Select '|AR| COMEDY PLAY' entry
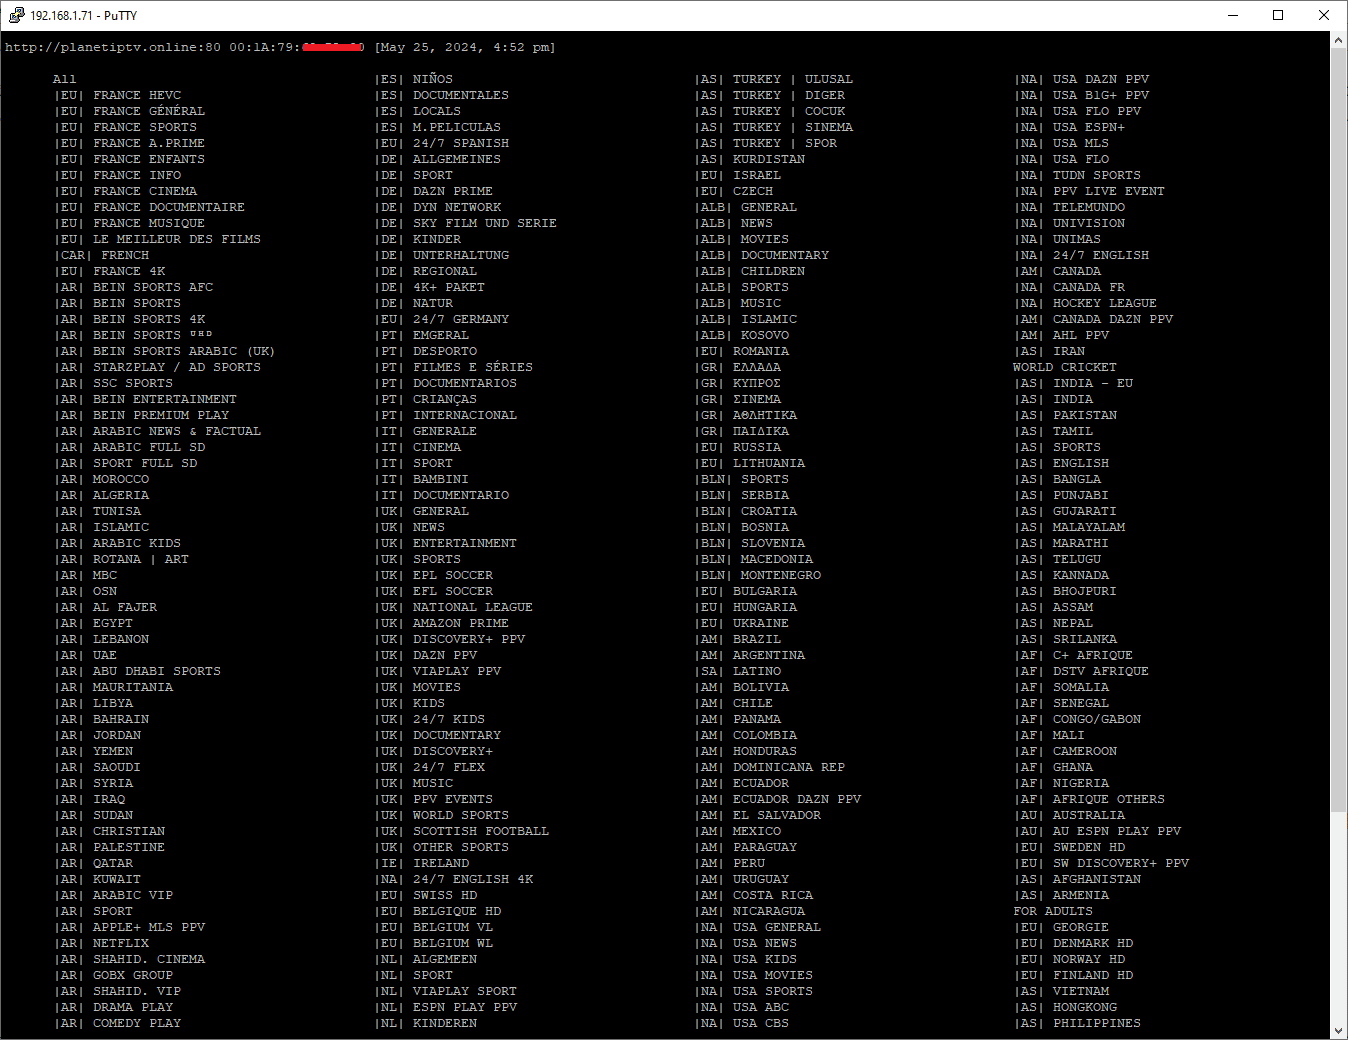Viewport: 1348px width, 1040px height. pos(118,1023)
